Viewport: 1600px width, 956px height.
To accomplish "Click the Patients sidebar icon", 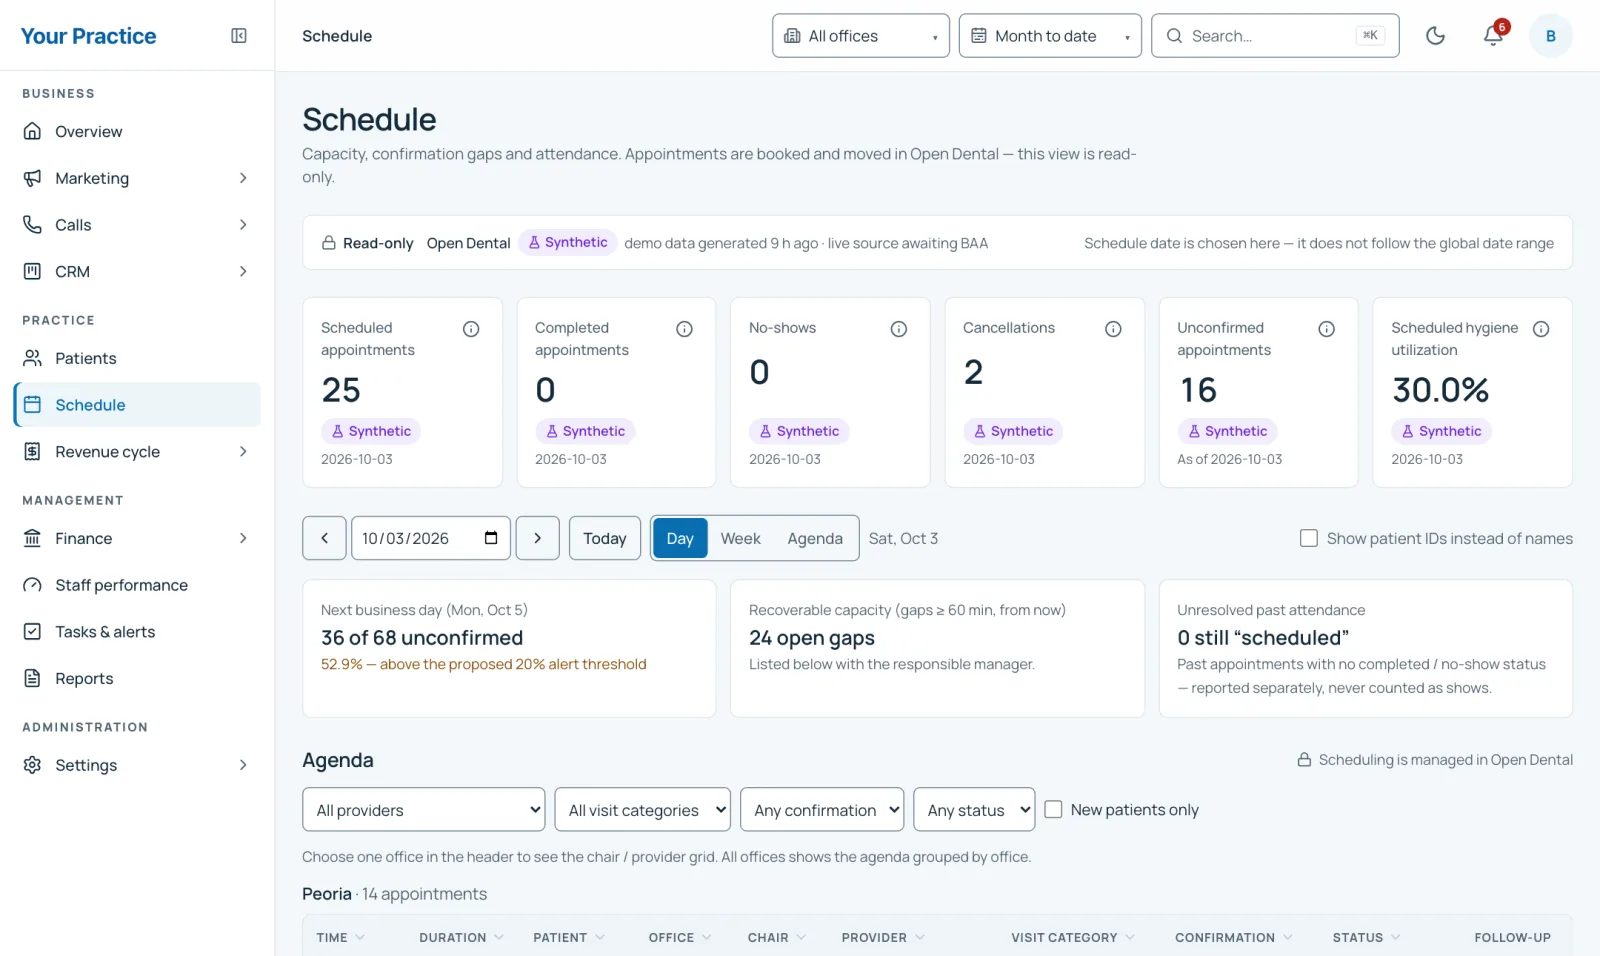I will 33,358.
